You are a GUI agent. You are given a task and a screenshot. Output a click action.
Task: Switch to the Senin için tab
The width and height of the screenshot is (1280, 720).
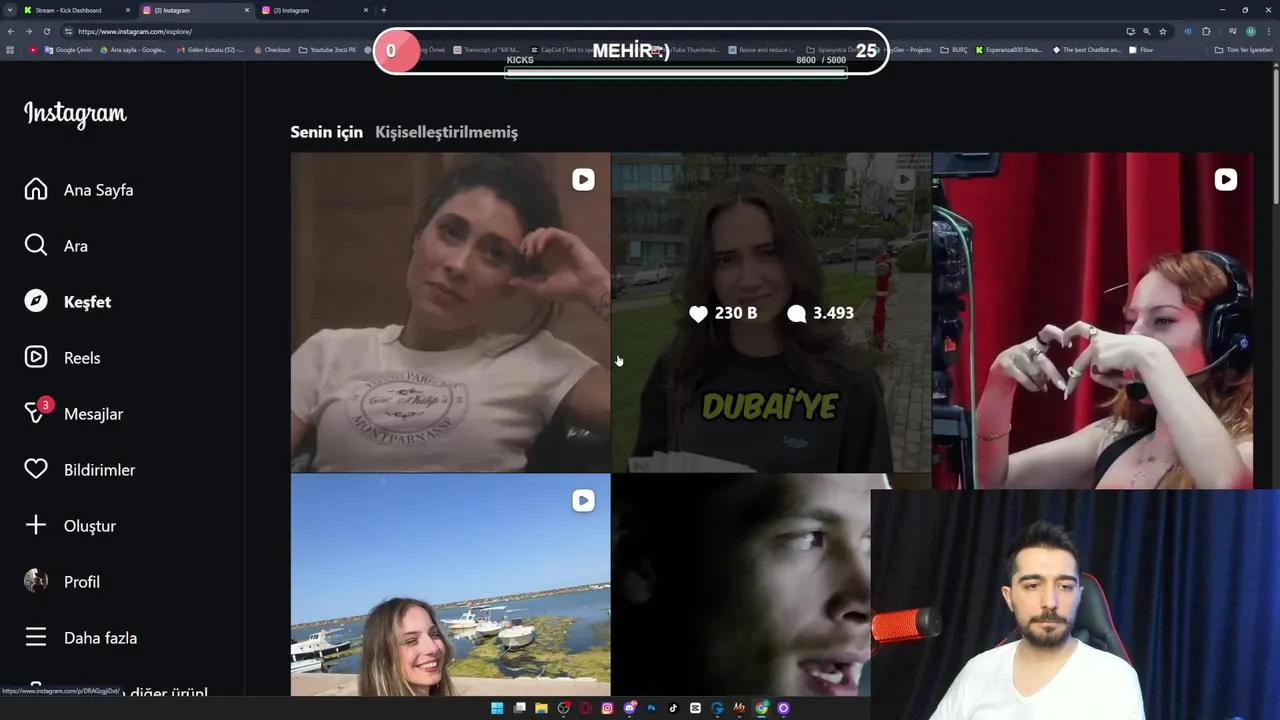point(326,132)
